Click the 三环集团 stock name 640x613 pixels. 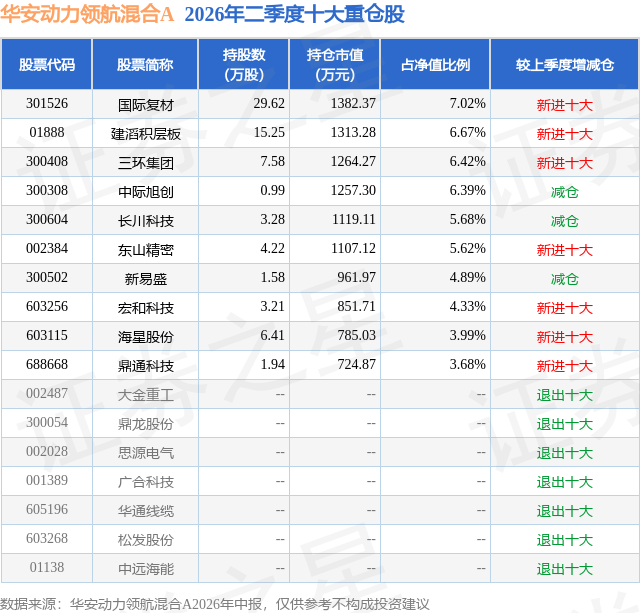click(146, 163)
